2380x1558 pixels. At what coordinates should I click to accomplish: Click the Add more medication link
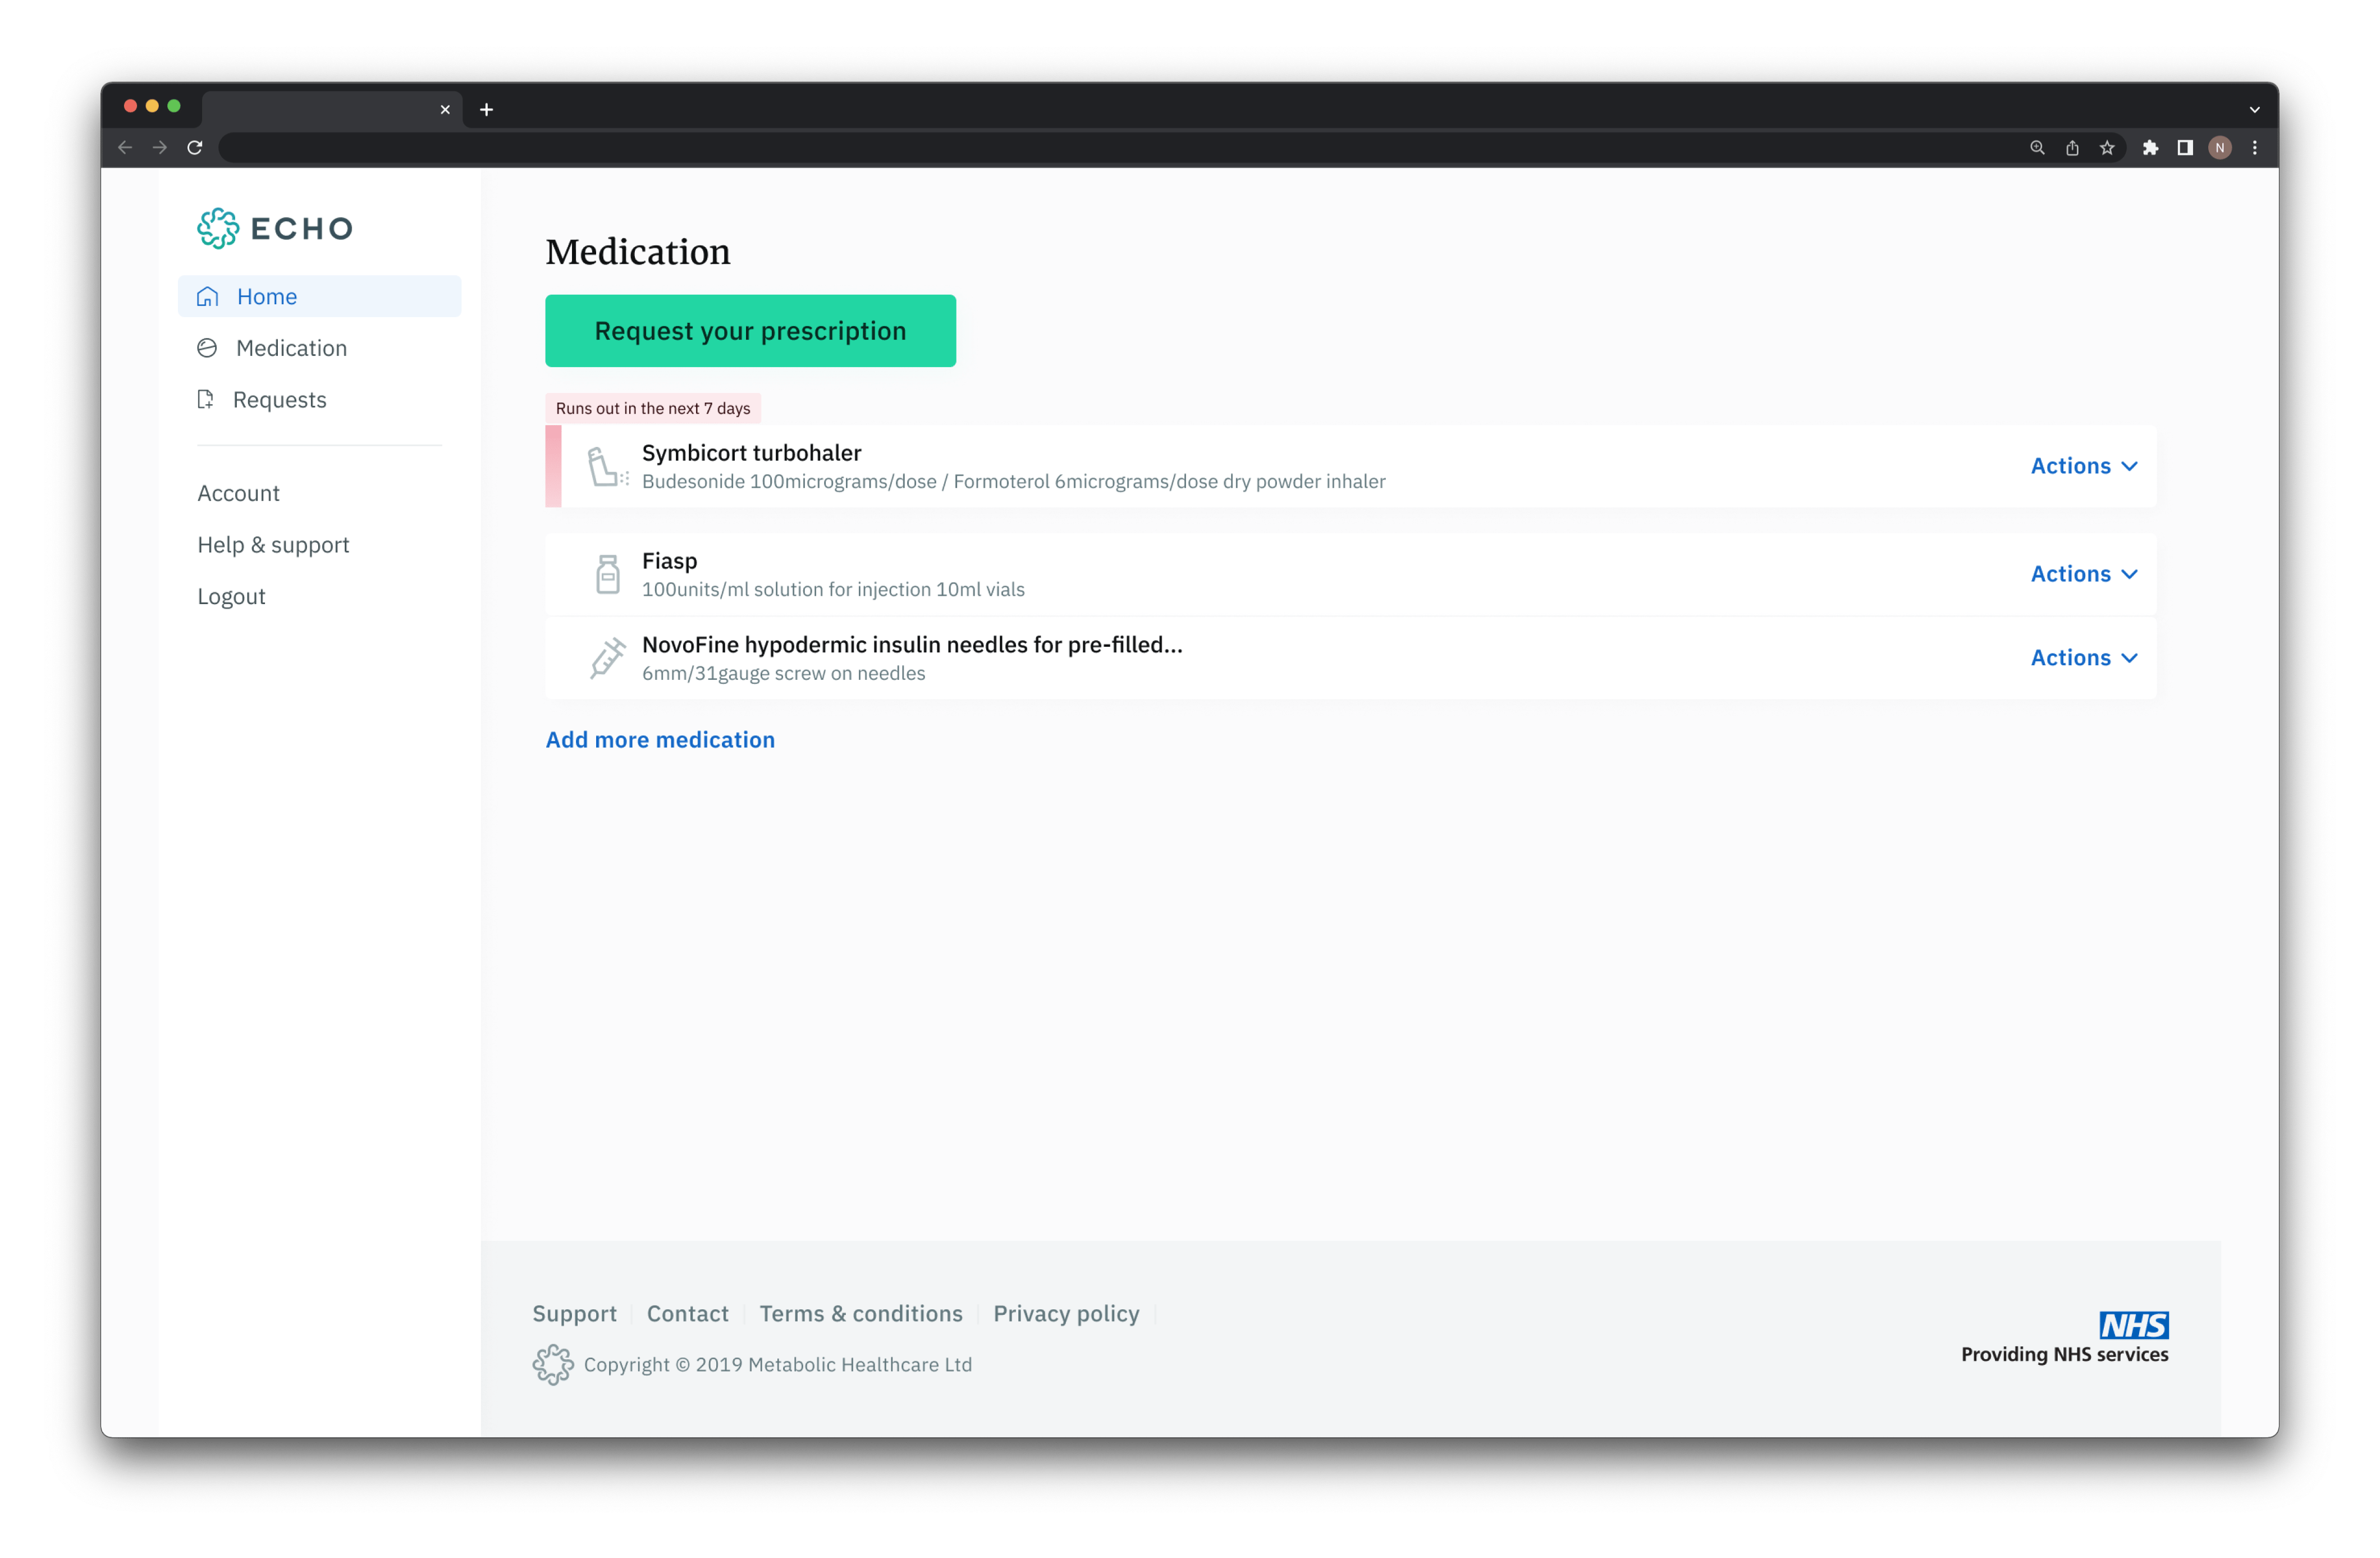660,740
